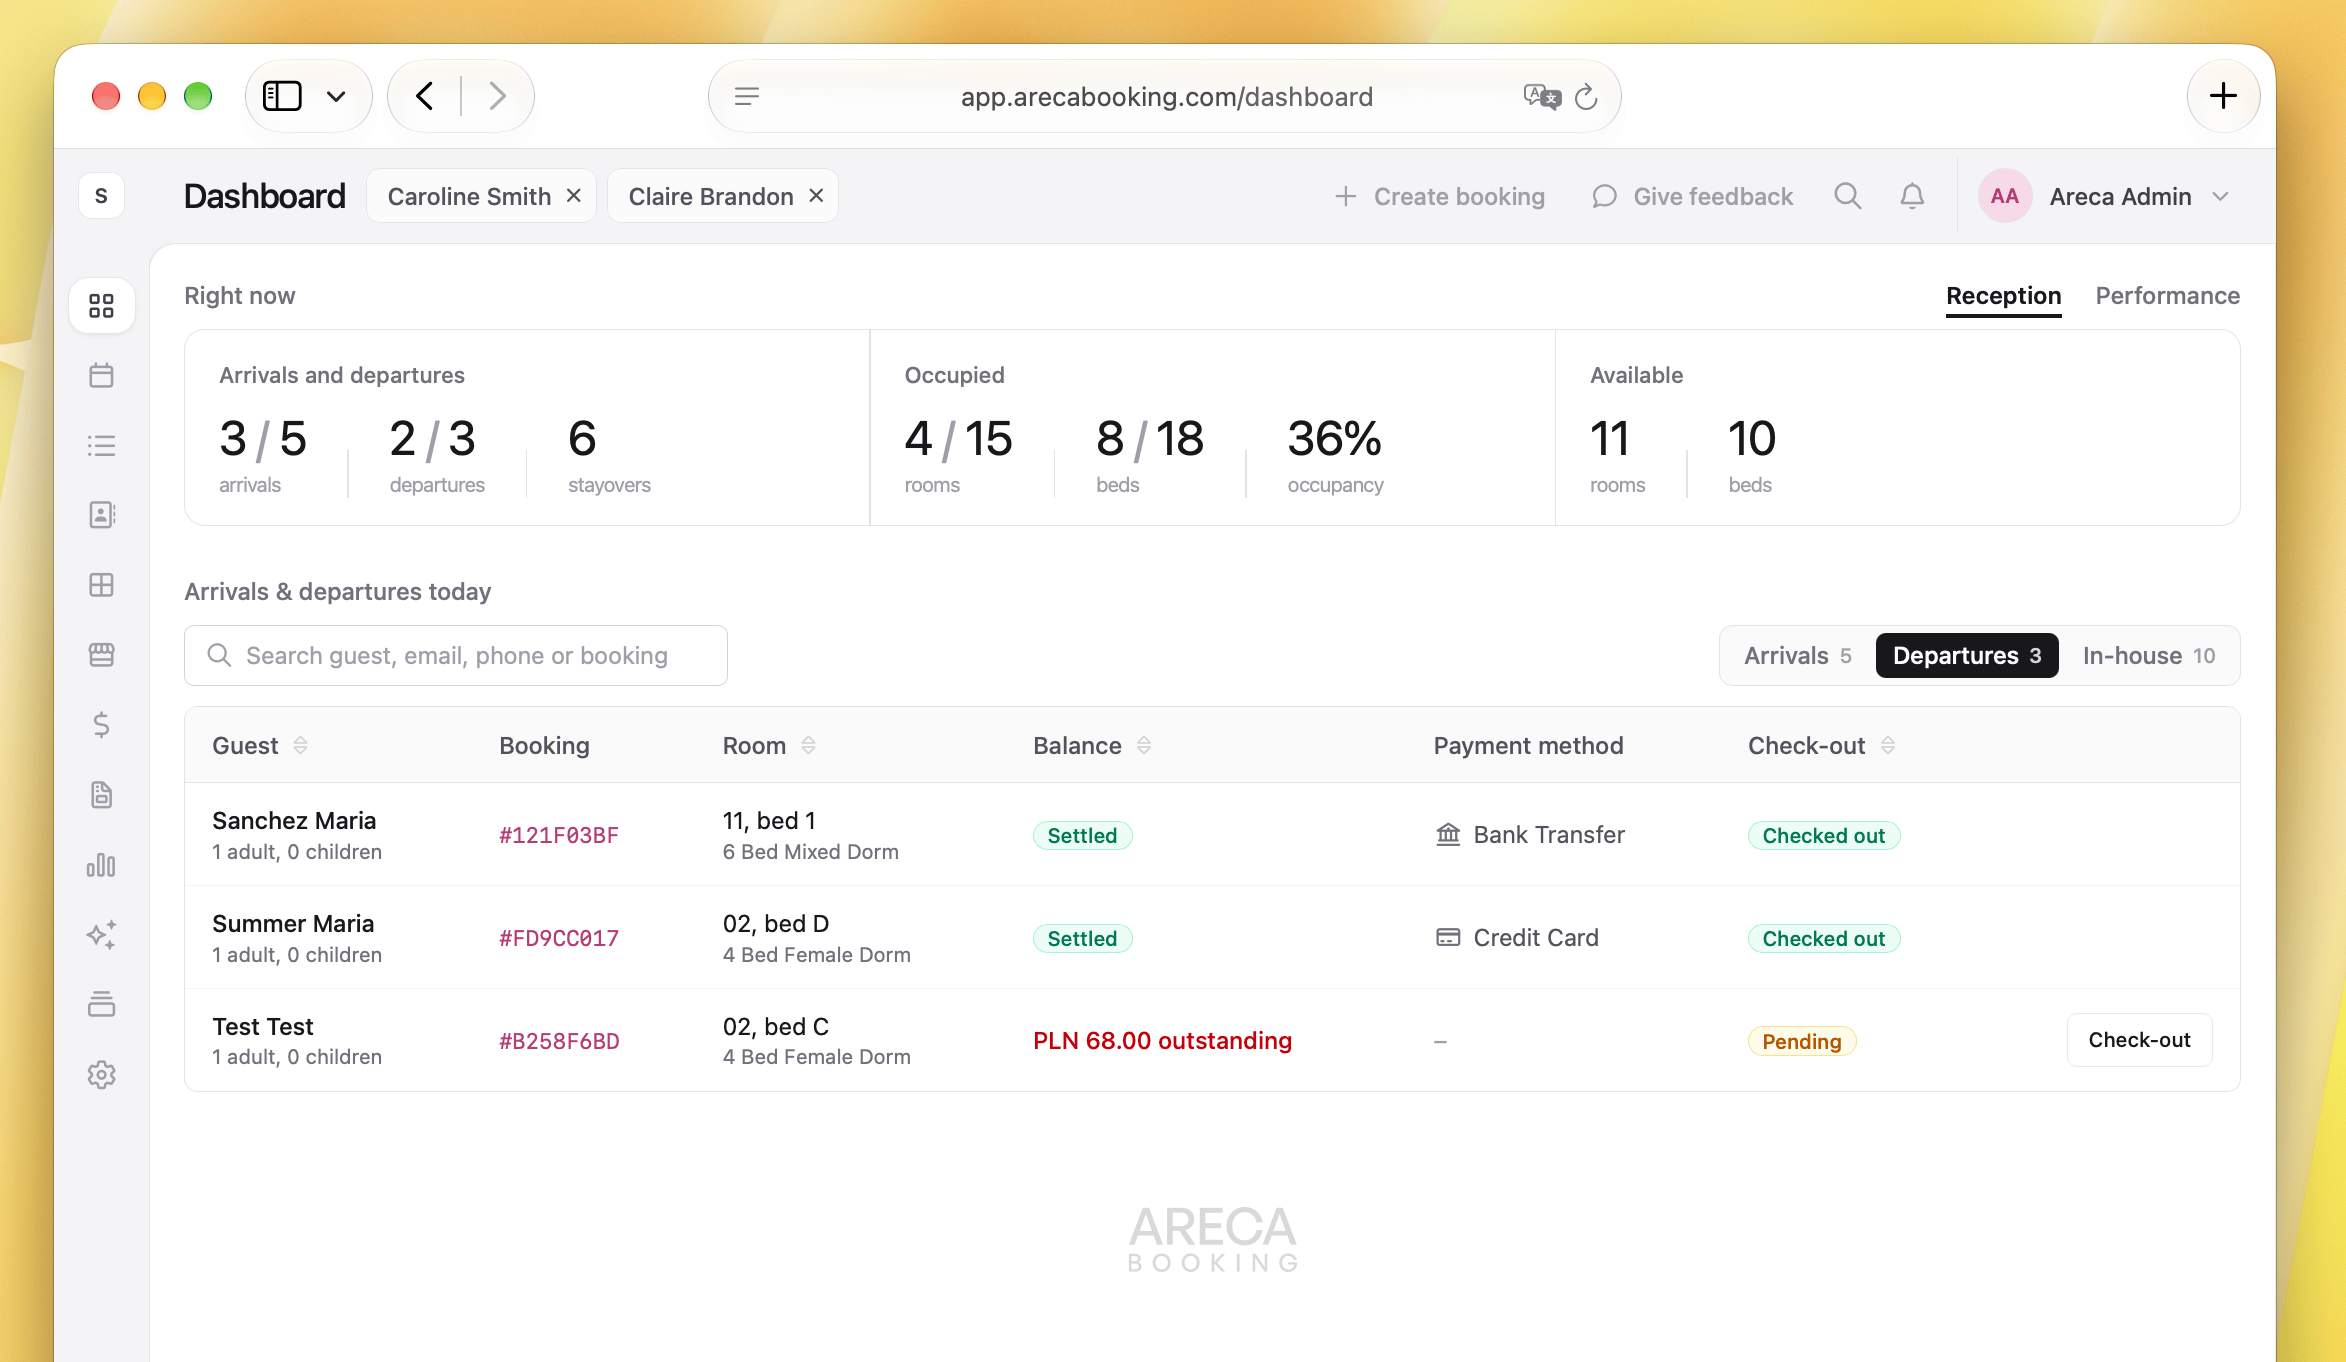Show the In-house 10 list
Viewport: 2346px width, 1362px height.
click(2149, 656)
